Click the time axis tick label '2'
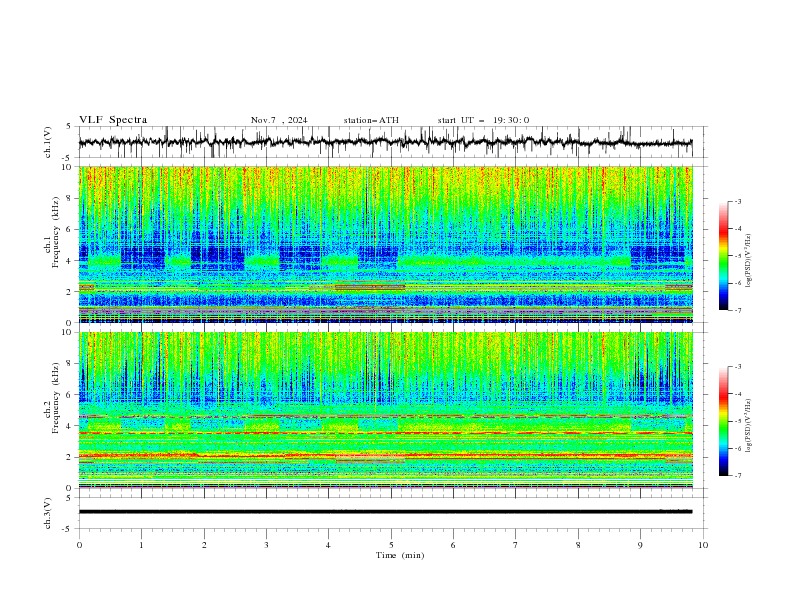Screen dimensions: 792x612 (204, 545)
